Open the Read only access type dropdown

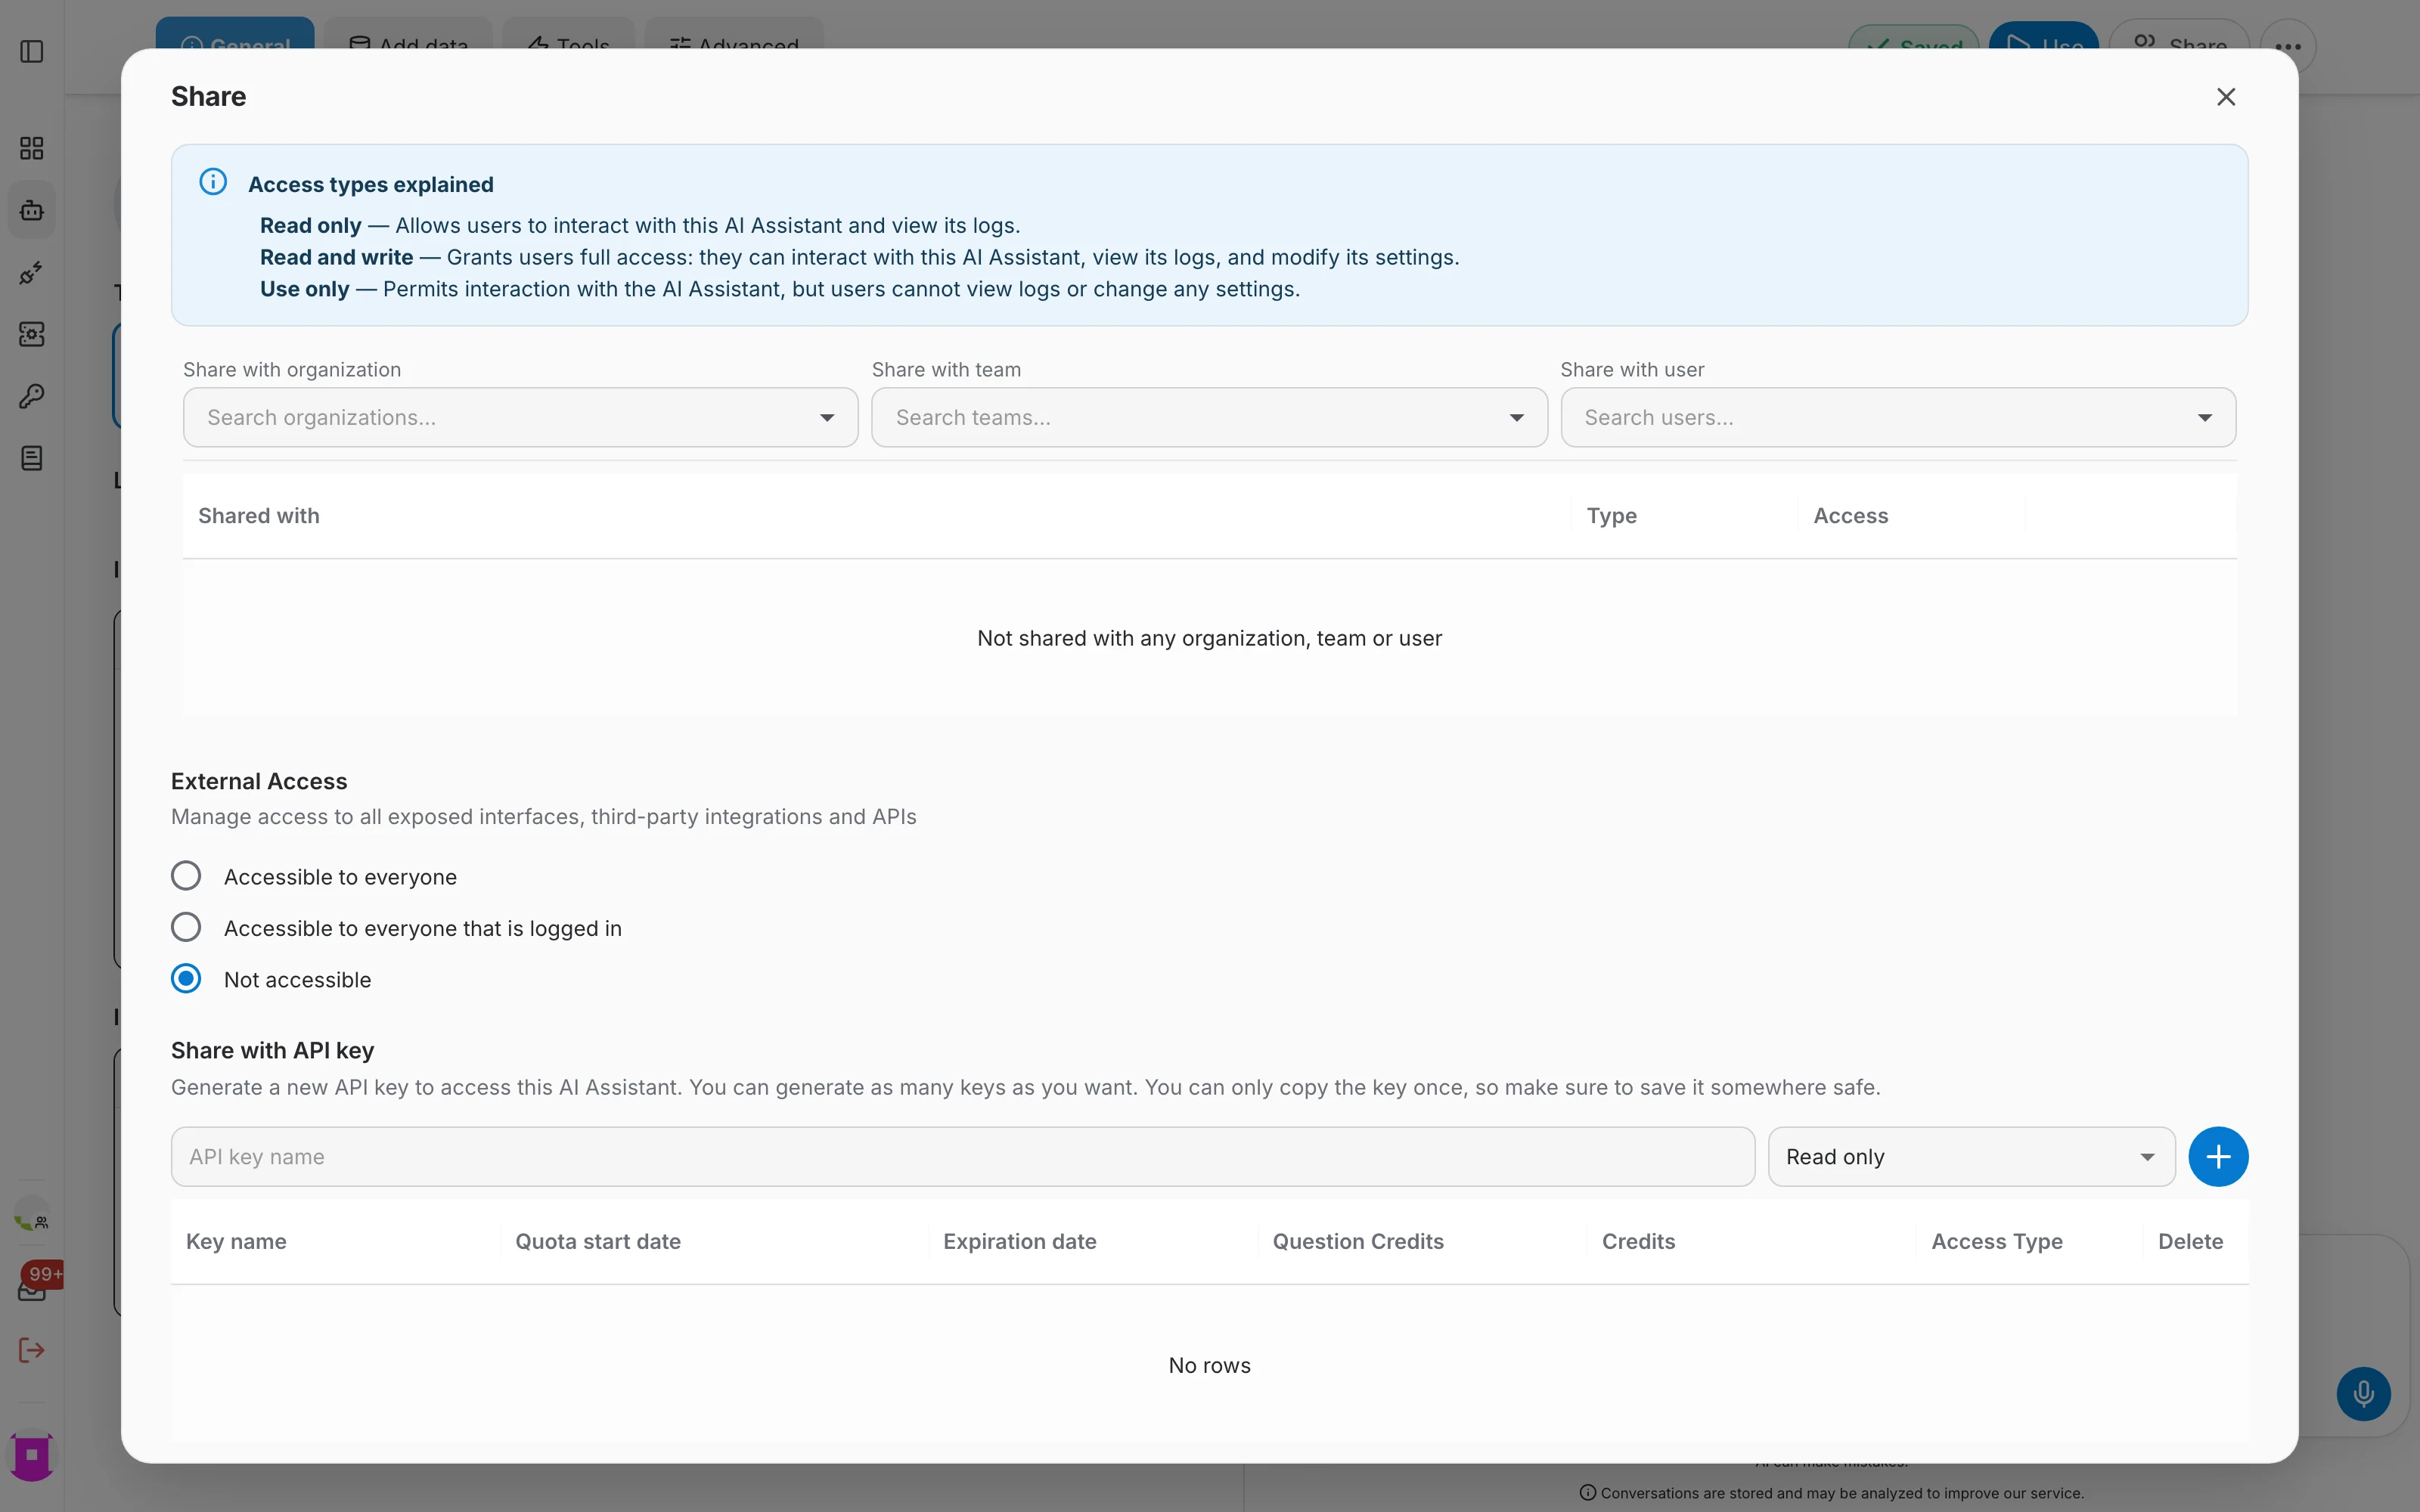tap(1971, 1157)
